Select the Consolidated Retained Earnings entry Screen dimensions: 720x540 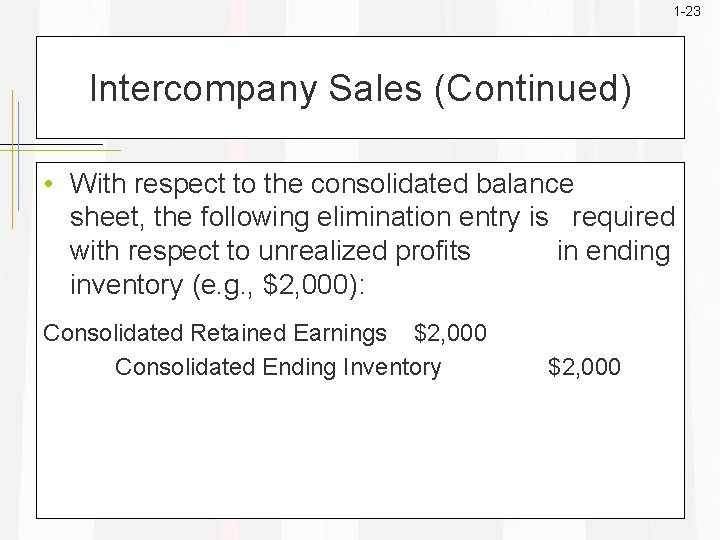[x=215, y=333]
